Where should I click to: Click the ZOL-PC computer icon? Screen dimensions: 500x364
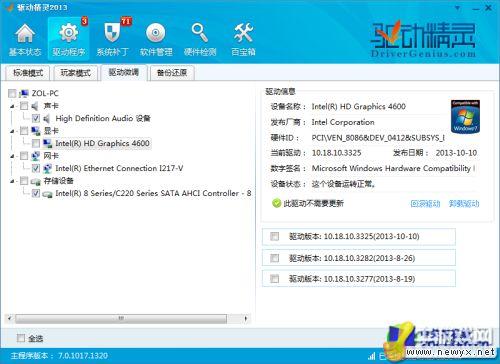(24, 93)
